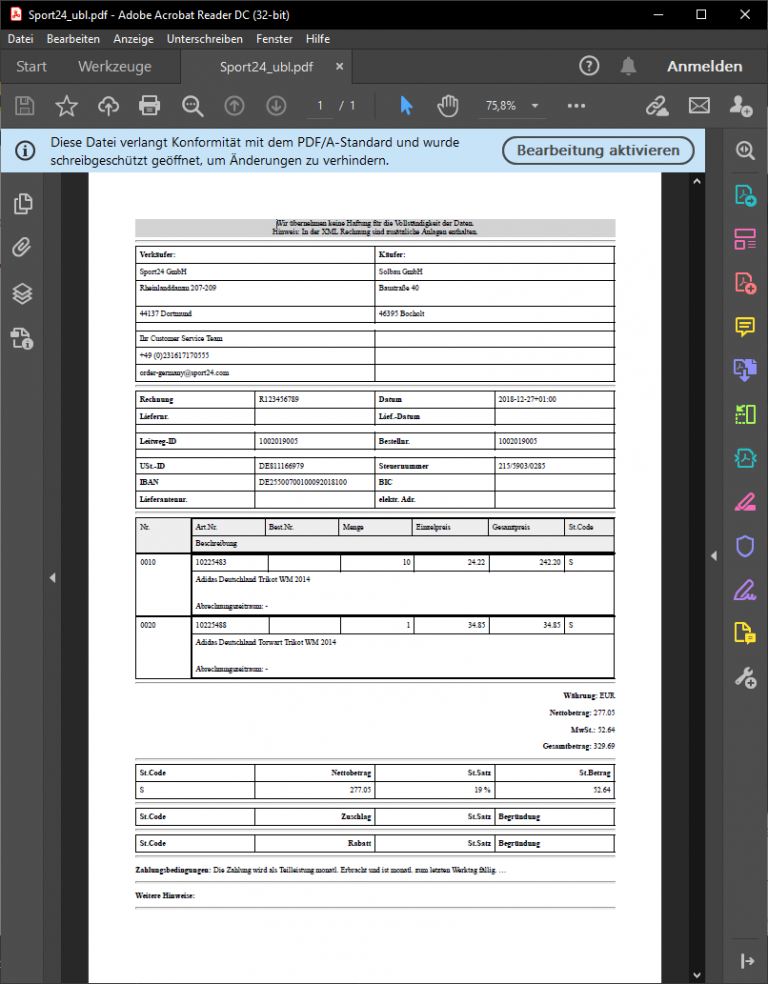Image resolution: width=768 pixels, height=984 pixels.
Task: Send file by email envelope icon
Action: [699, 105]
